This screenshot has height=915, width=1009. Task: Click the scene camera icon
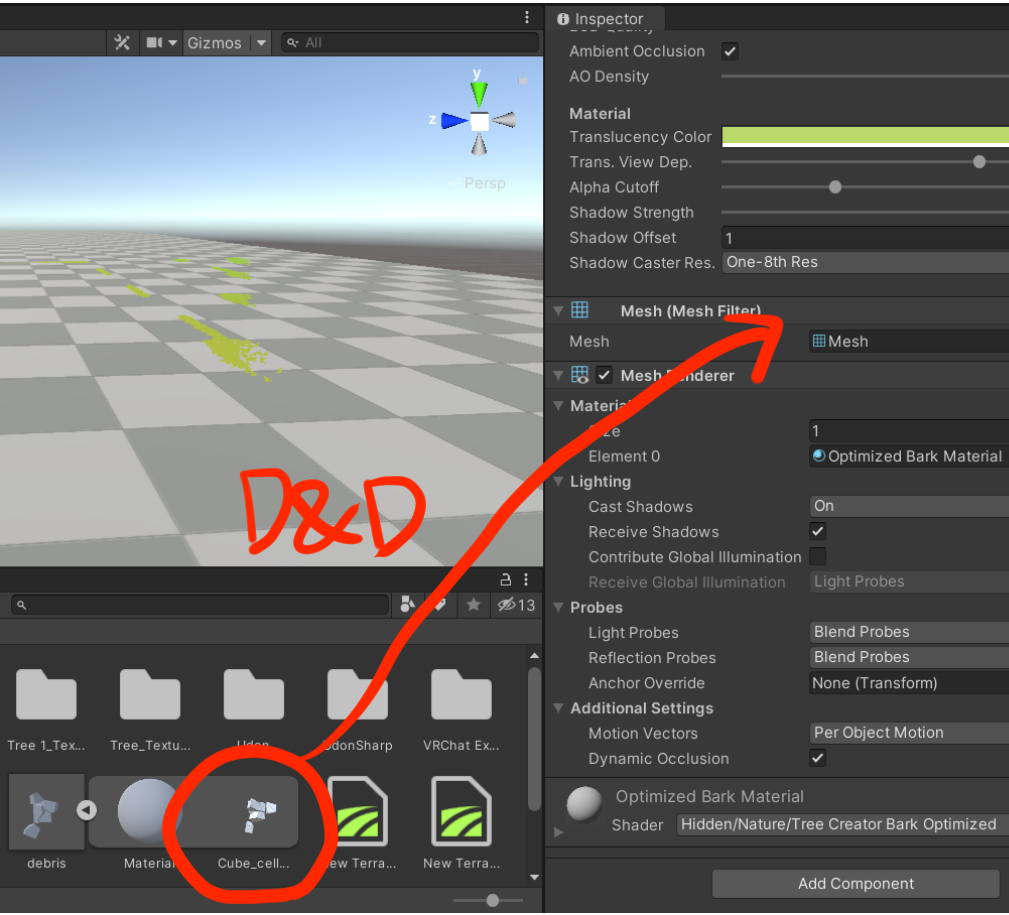[154, 42]
